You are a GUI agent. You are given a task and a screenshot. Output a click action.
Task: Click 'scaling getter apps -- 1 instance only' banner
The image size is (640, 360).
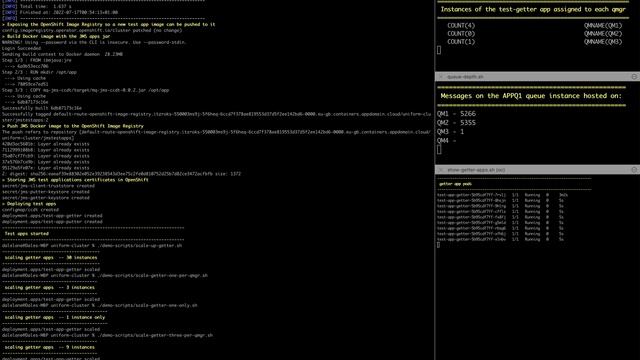click(x=55, y=317)
